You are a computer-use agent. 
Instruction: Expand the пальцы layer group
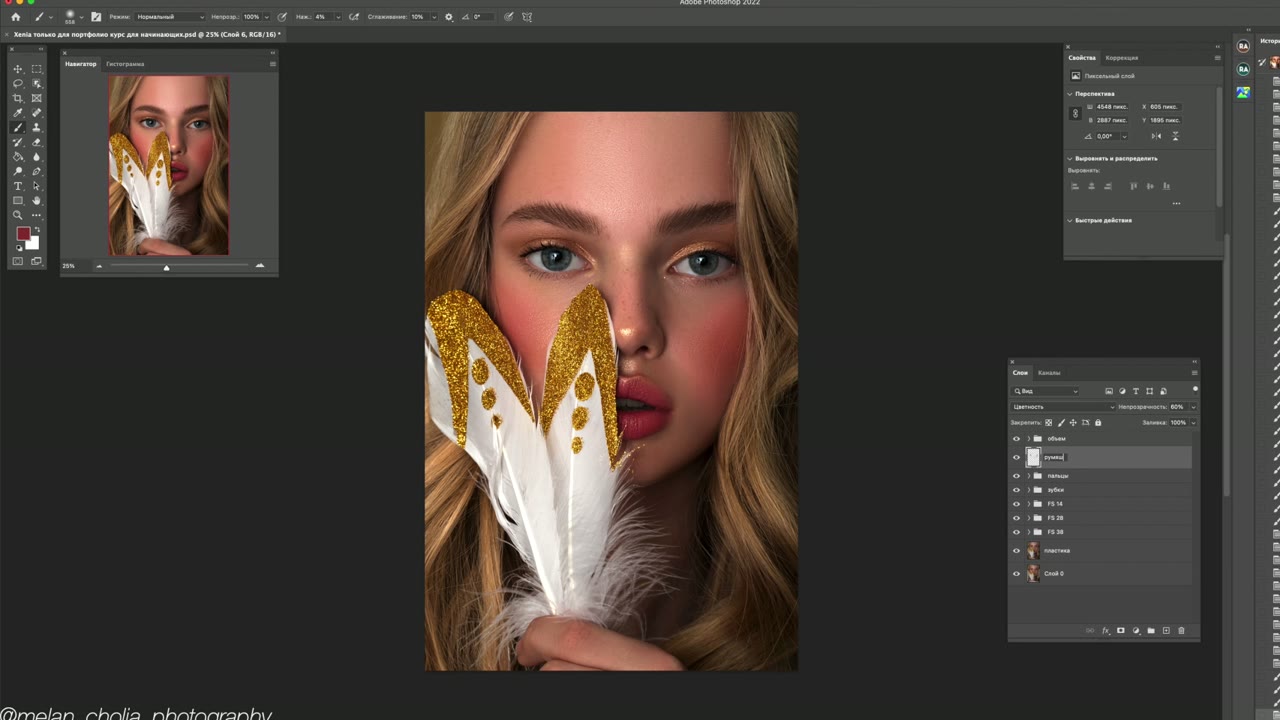point(1028,476)
